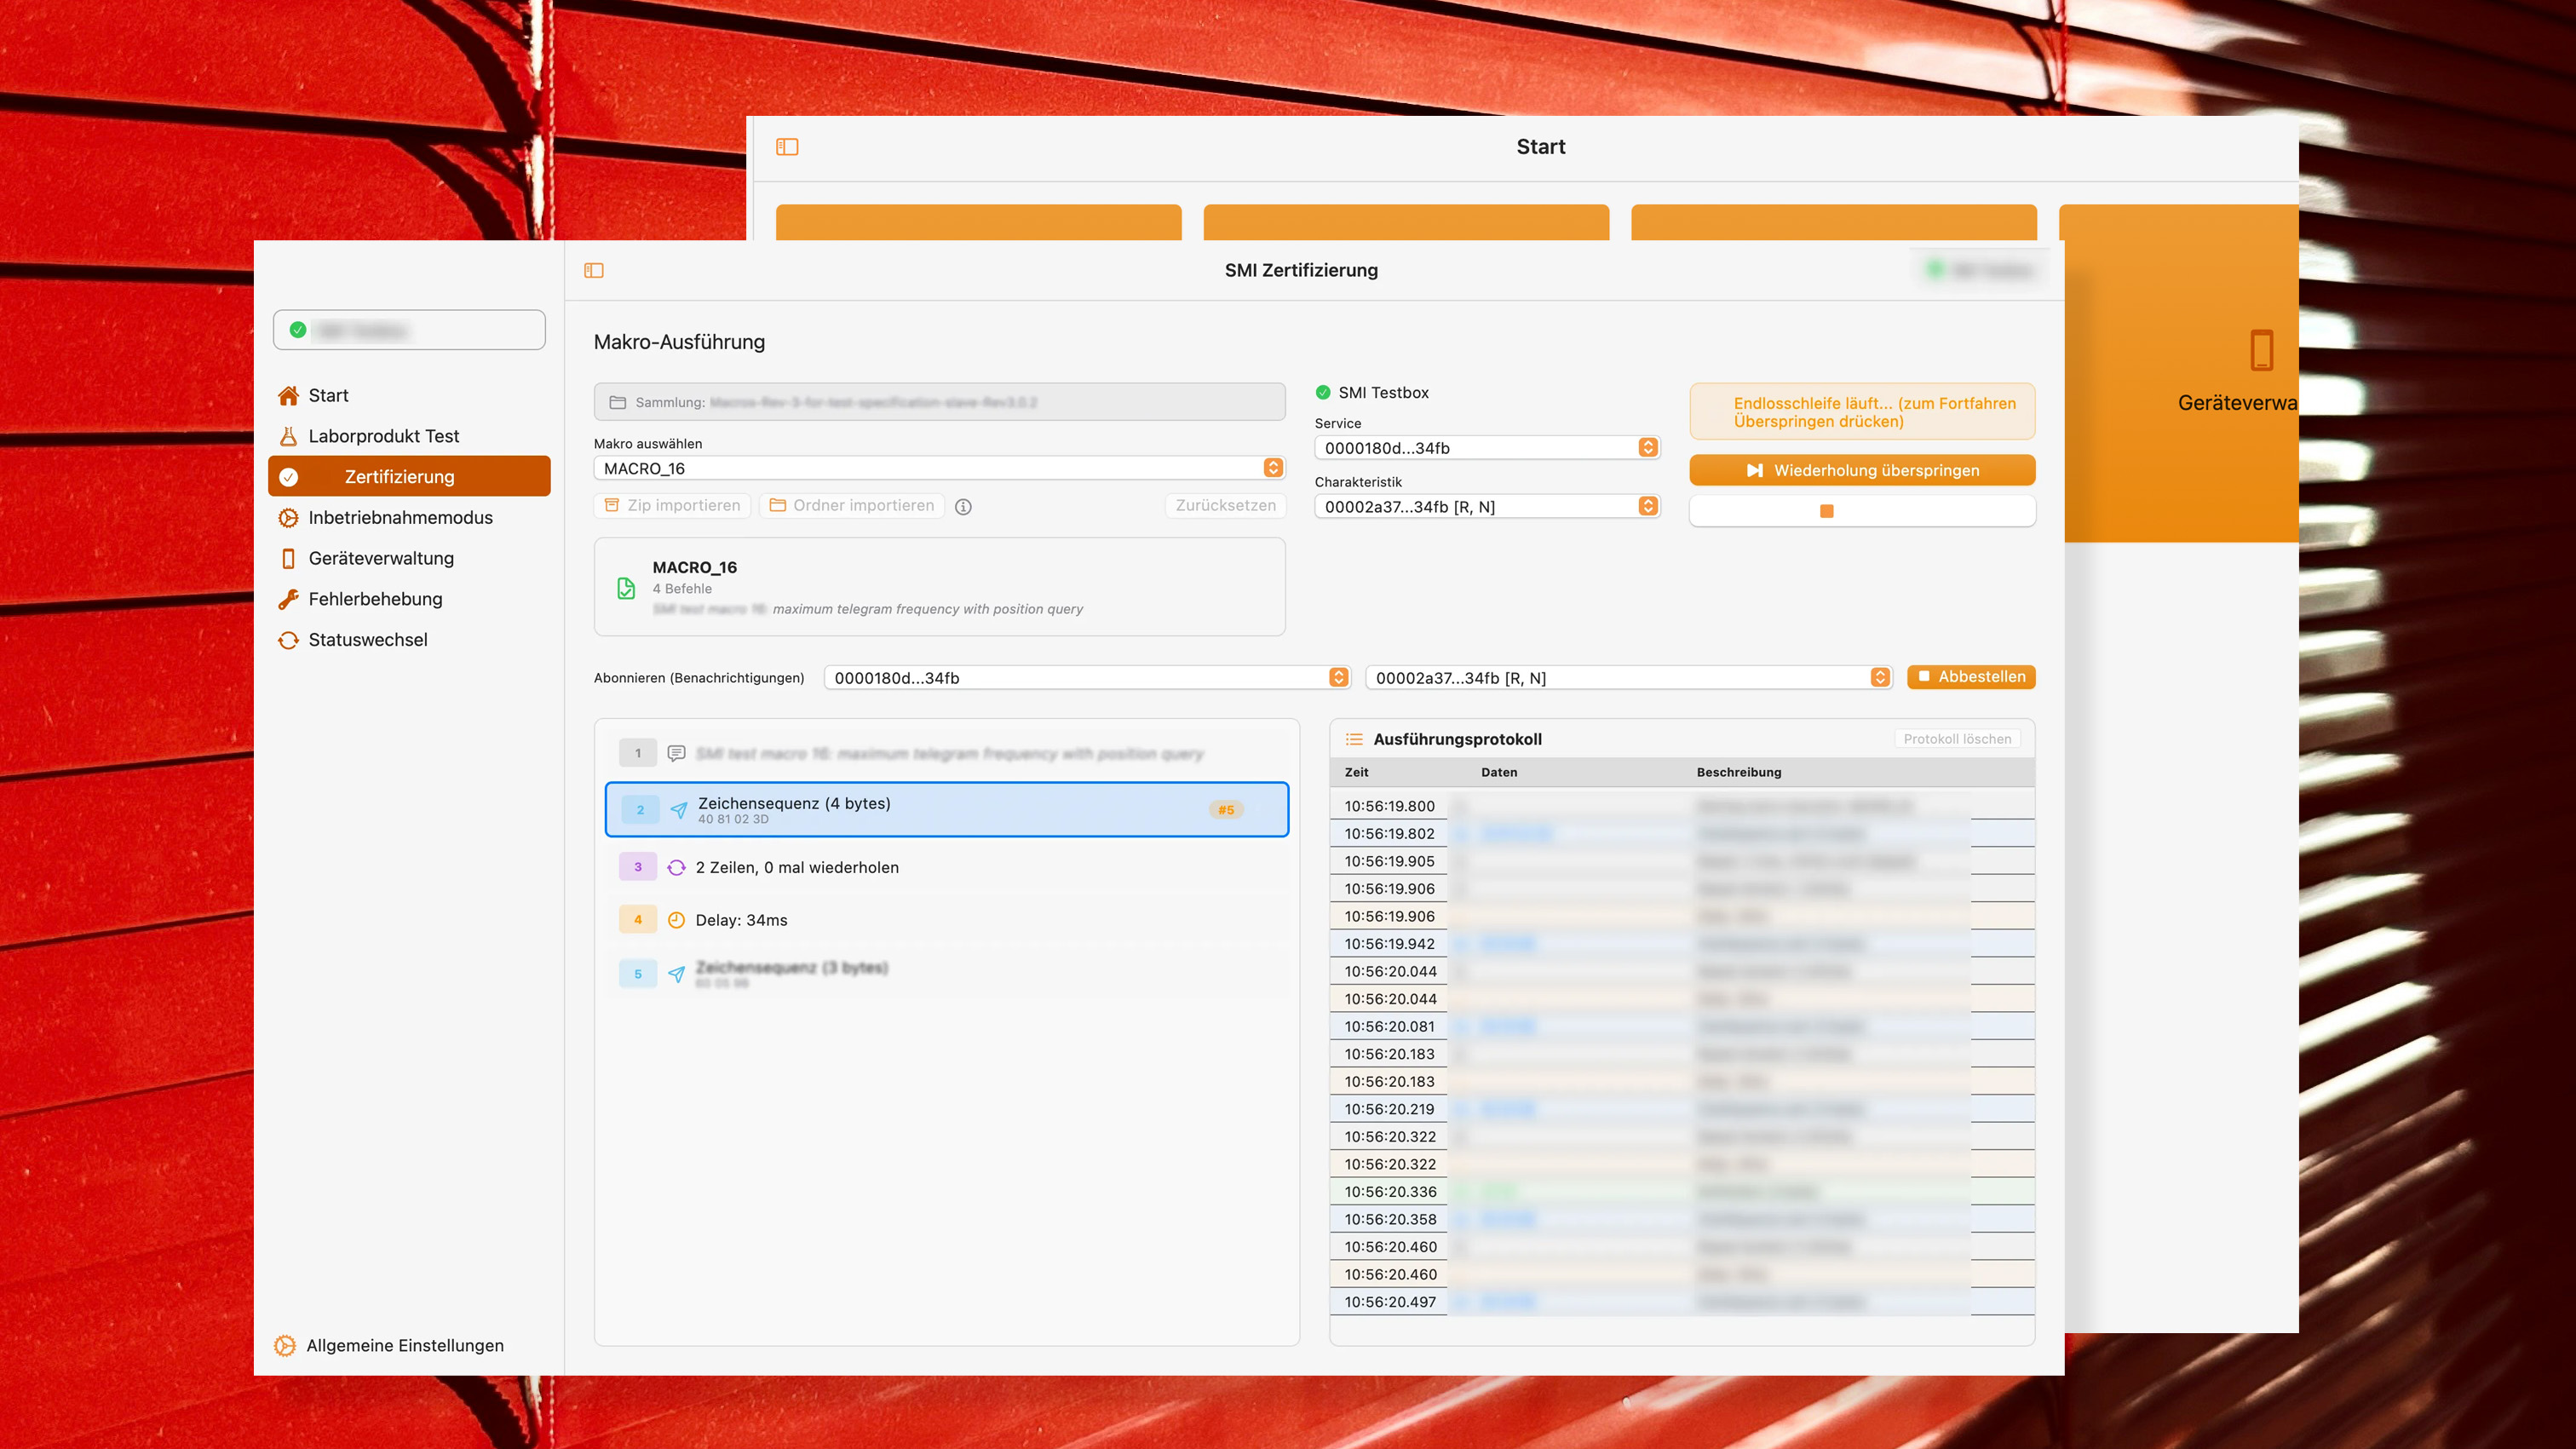
Task: Click Zeit column header
Action: click(x=1356, y=772)
